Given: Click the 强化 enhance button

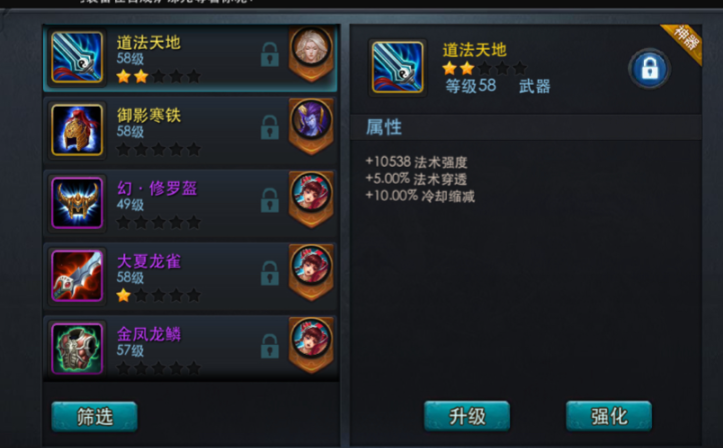Looking at the screenshot, I should point(609,416).
